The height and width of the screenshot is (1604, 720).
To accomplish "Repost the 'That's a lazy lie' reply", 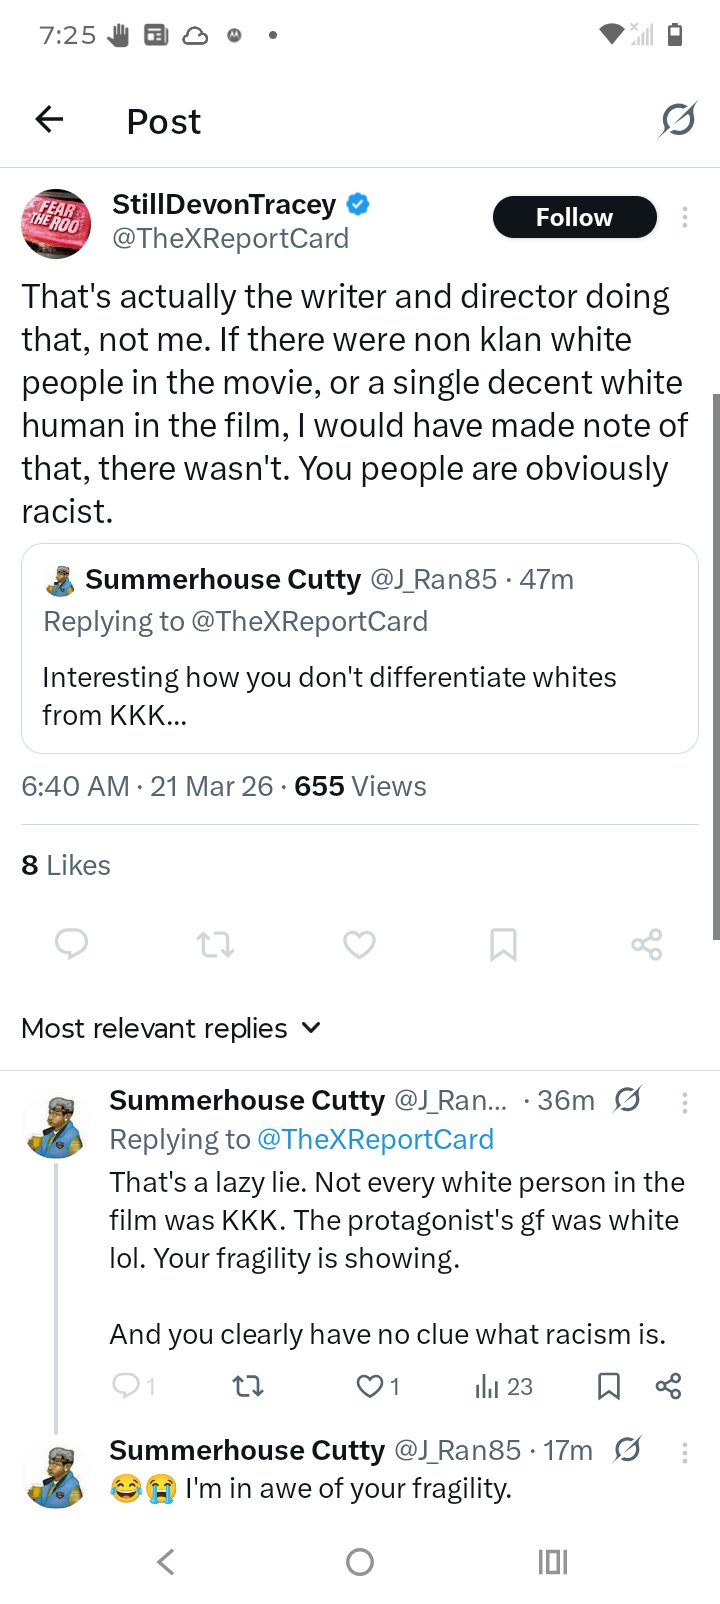I will [247, 1386].
